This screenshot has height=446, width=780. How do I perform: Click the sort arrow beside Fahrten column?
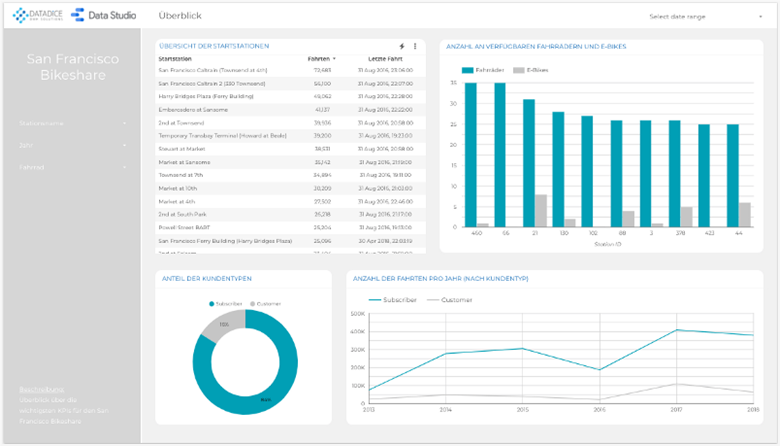pyautogui.click(x=335, y=59)
